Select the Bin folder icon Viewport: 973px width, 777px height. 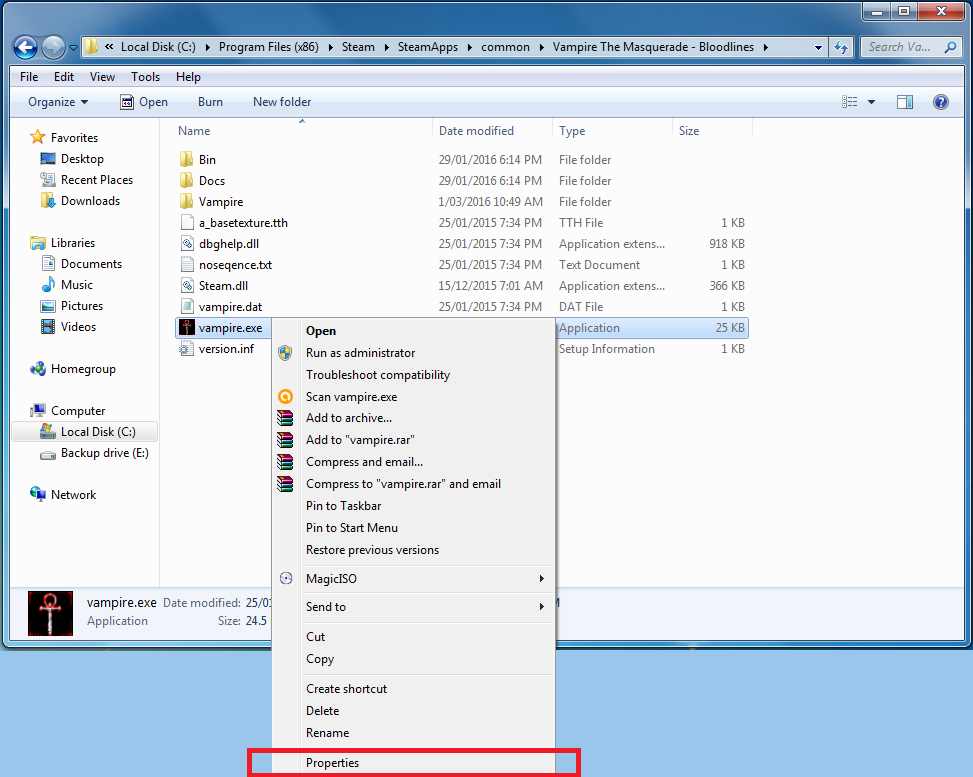click(x=186, y=159)
